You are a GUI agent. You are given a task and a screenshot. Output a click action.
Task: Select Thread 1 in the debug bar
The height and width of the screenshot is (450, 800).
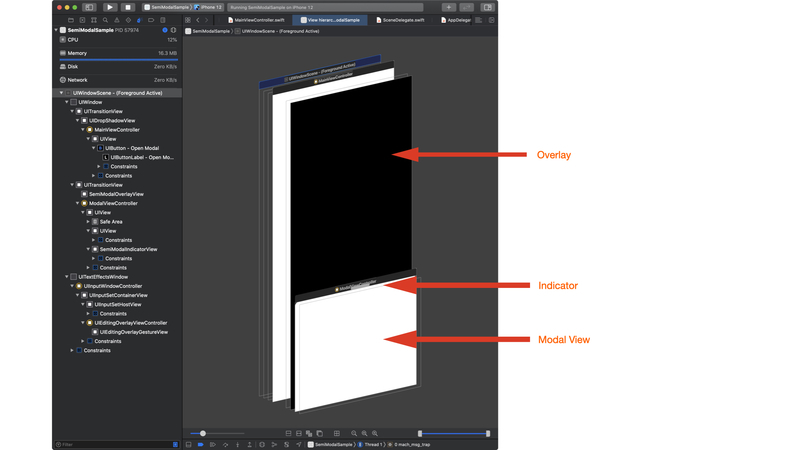(x=370, y=444)
